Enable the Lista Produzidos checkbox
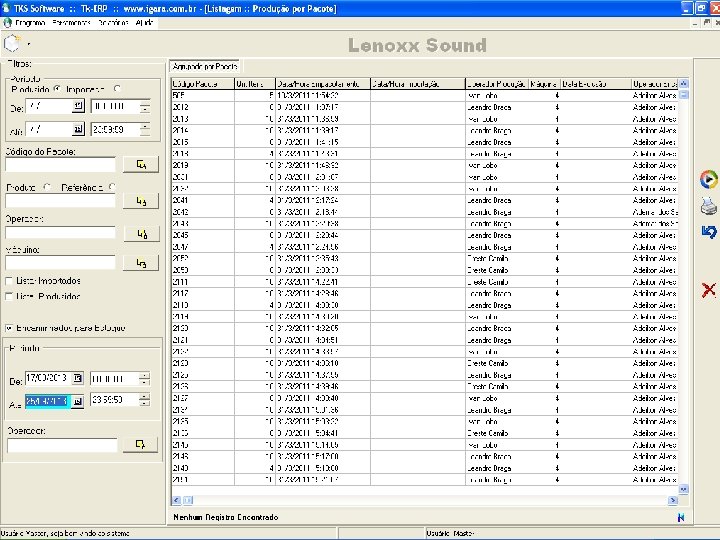This screenshot has width=720, height=540. tap(9, 296)
